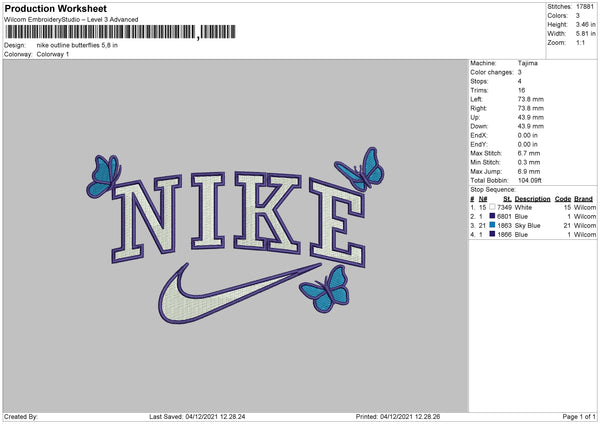Click the Code column header

(x=563, y=199)
